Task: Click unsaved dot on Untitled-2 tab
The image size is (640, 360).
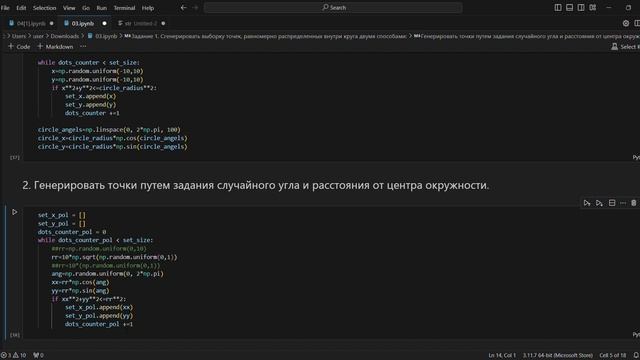Action: pos(163,24)
